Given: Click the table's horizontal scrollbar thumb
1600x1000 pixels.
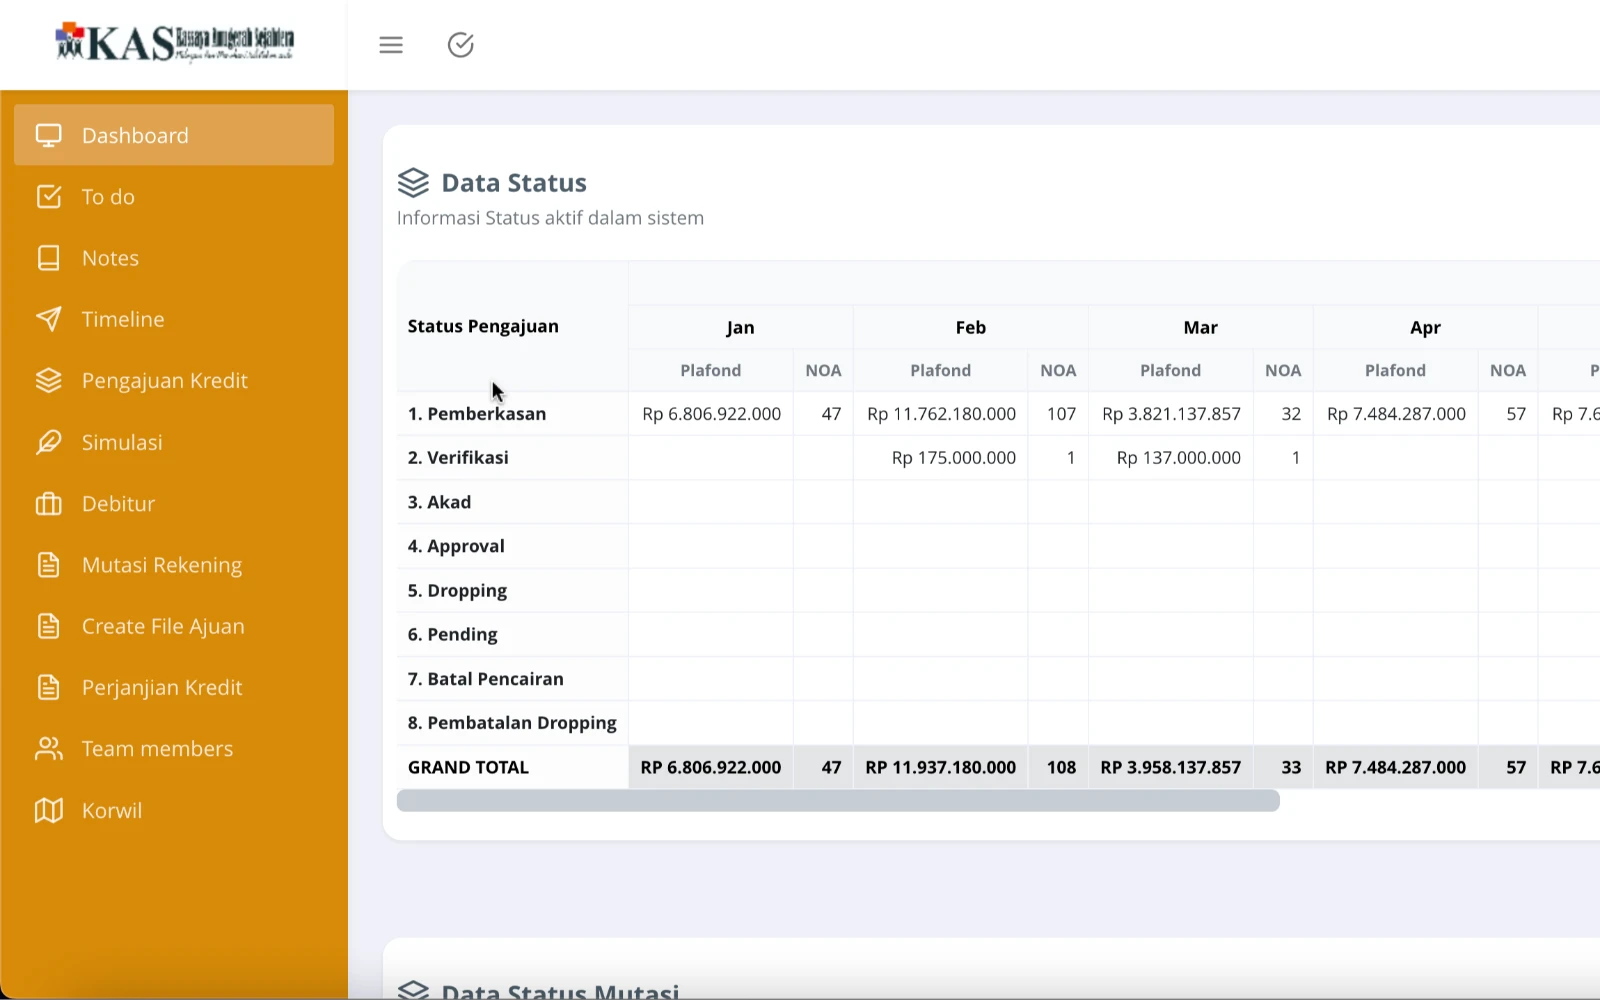Looking at the screenshot, I should (x=838, y=801).
